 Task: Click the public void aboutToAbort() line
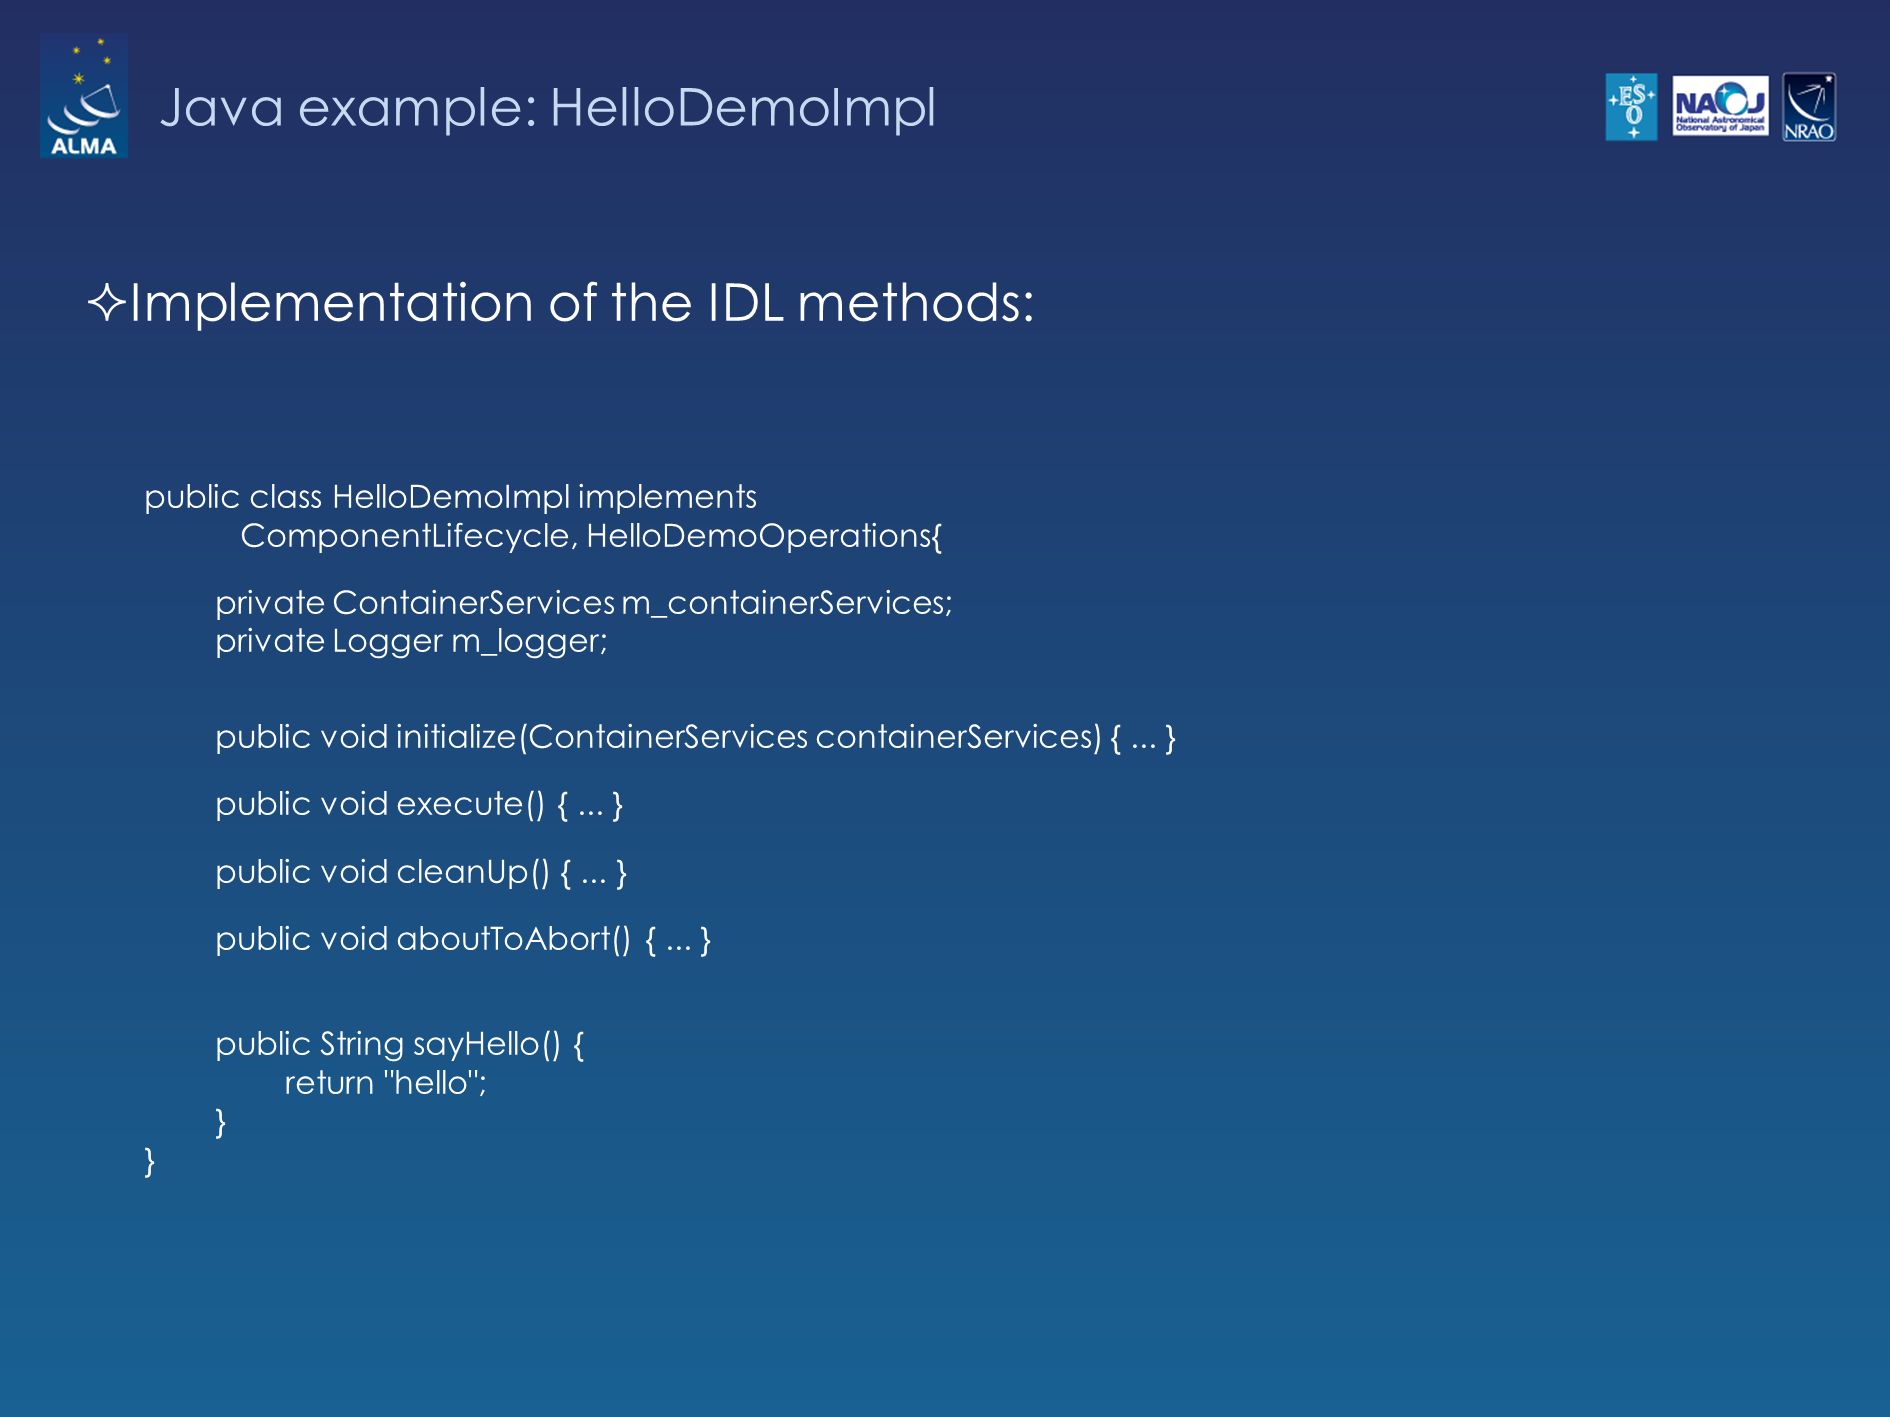463,939
